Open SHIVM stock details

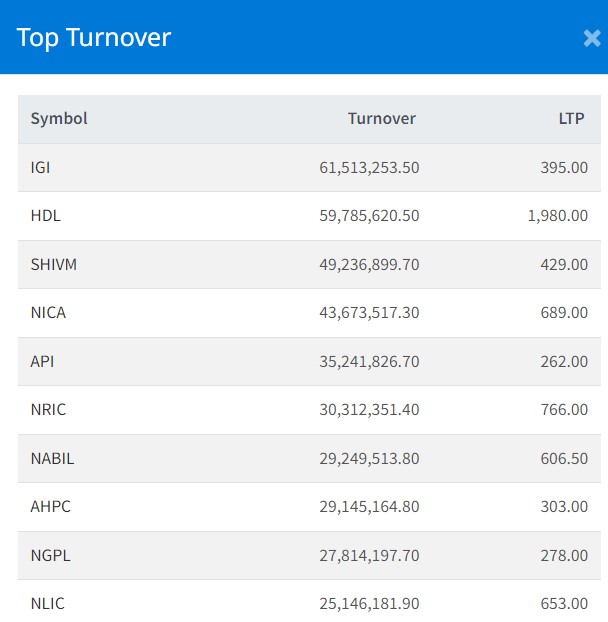click(x=53, y=265)
